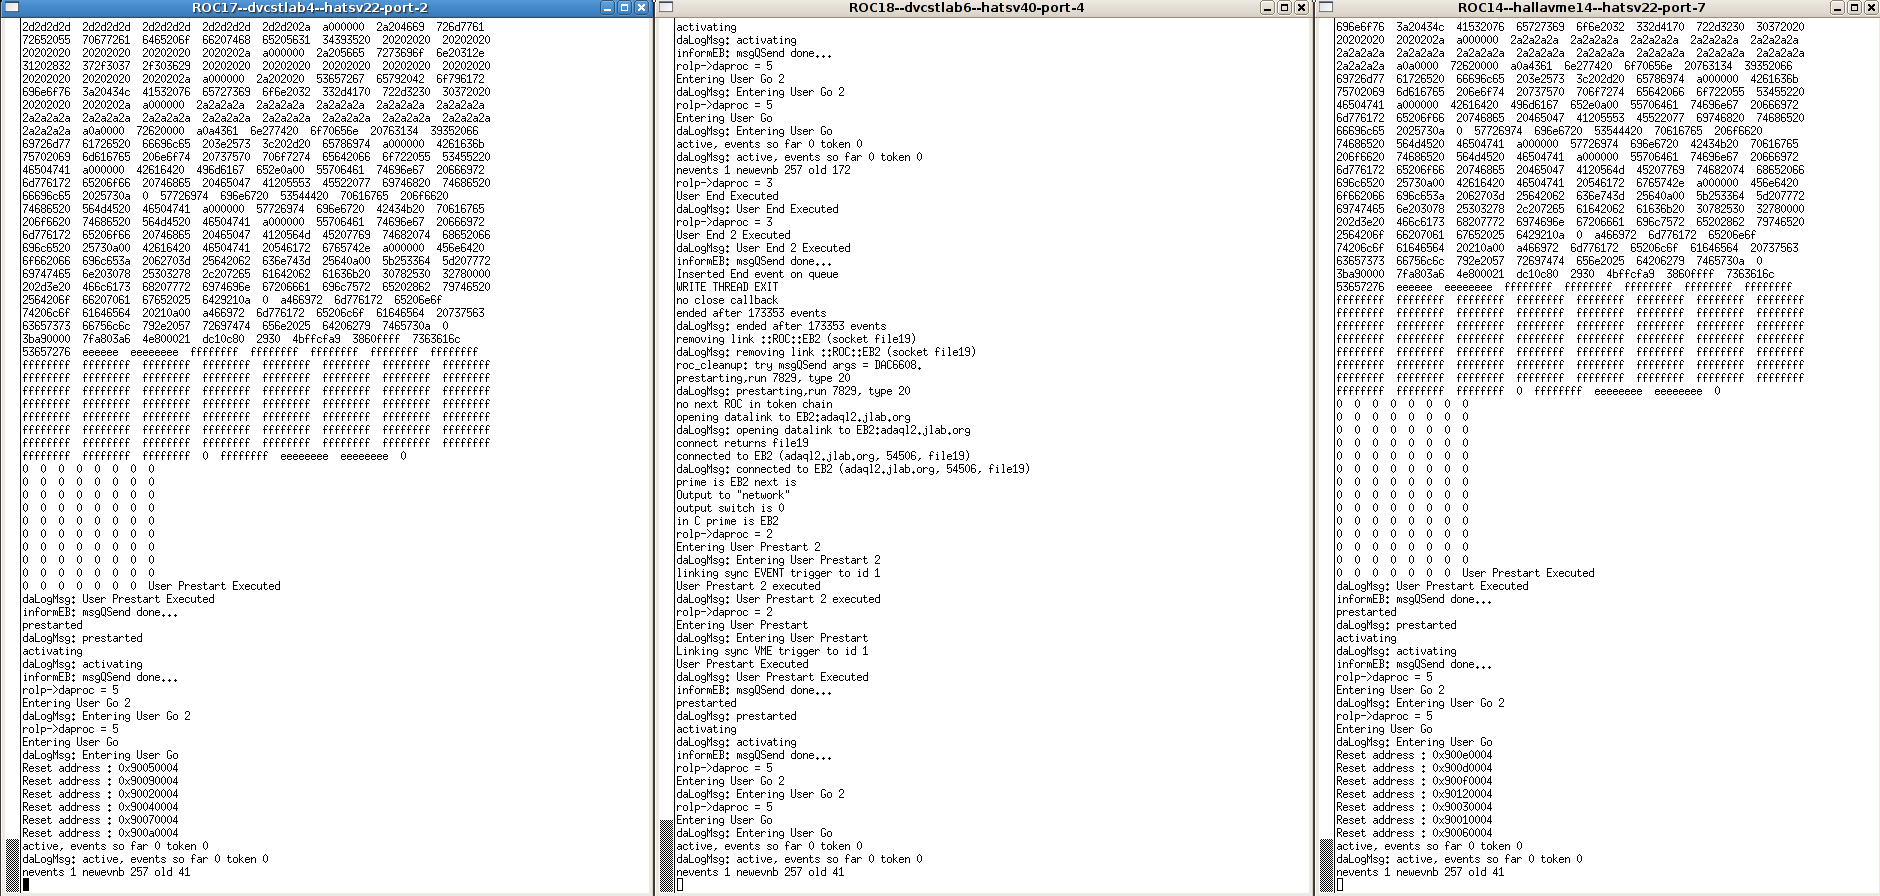This screenshot has height=896, width=1880.
Task: Click the block cursor in ROC17 terminal
Action: pos(26,885)
